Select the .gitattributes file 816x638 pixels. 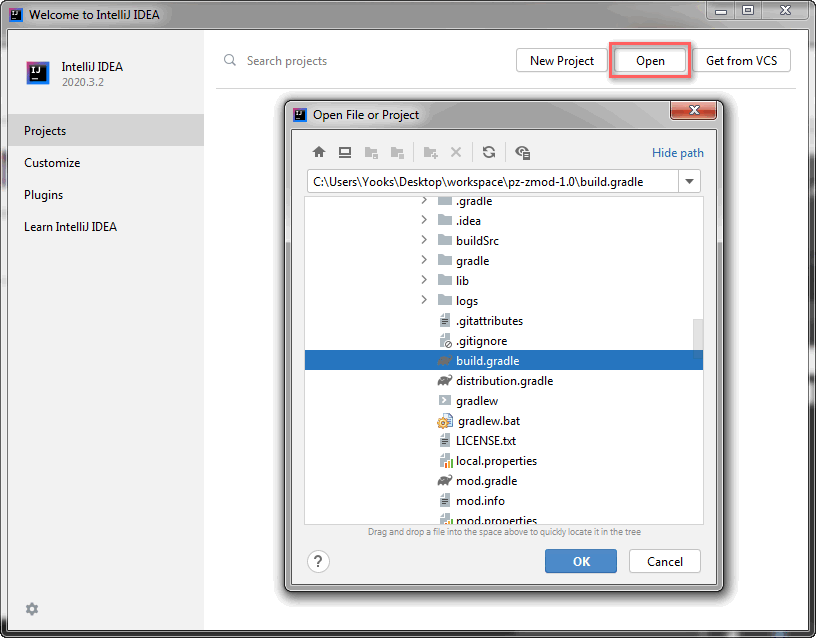504,320
